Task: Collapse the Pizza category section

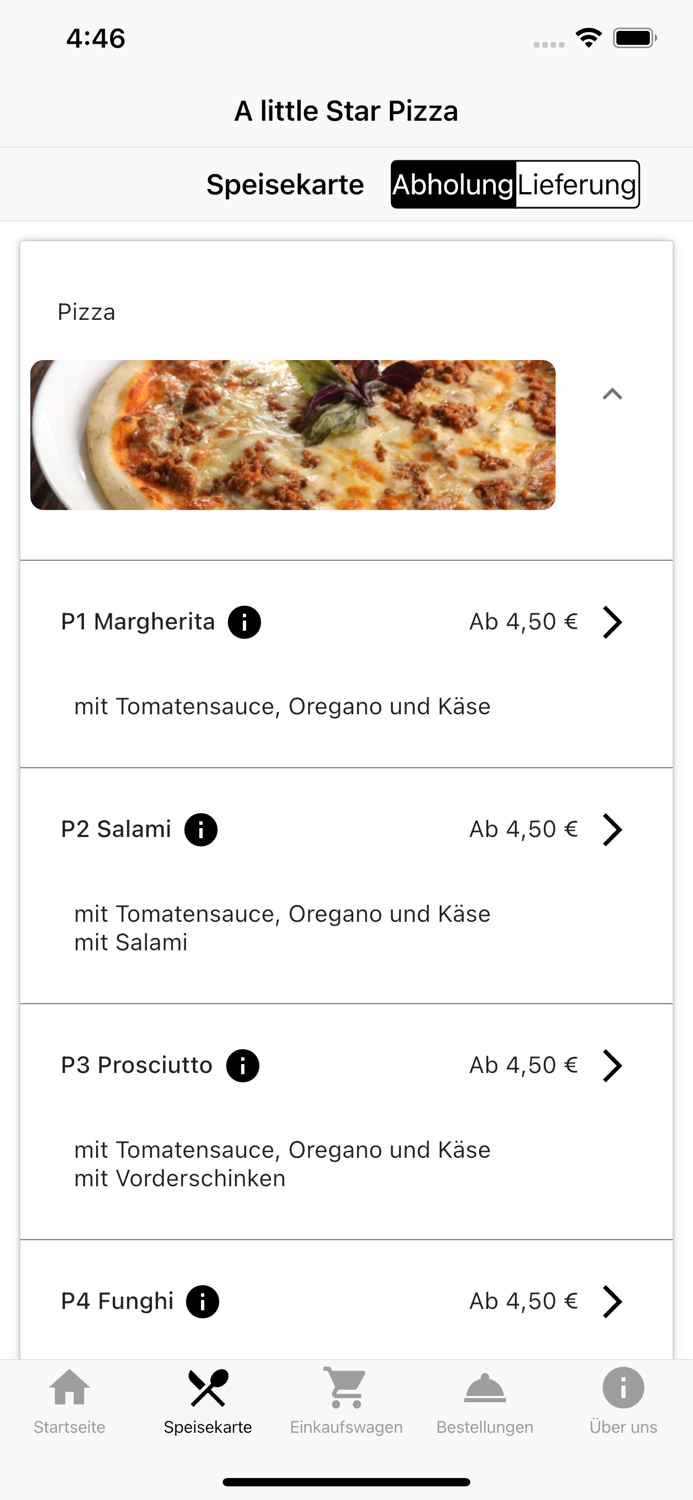Action: 612,394
